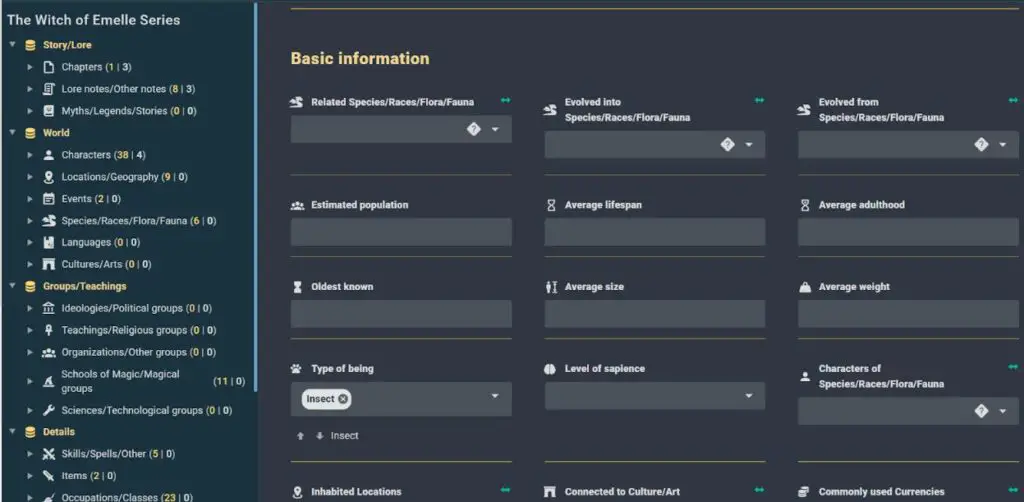
Task: Open the Type of being dropdown
Action: 494,397
